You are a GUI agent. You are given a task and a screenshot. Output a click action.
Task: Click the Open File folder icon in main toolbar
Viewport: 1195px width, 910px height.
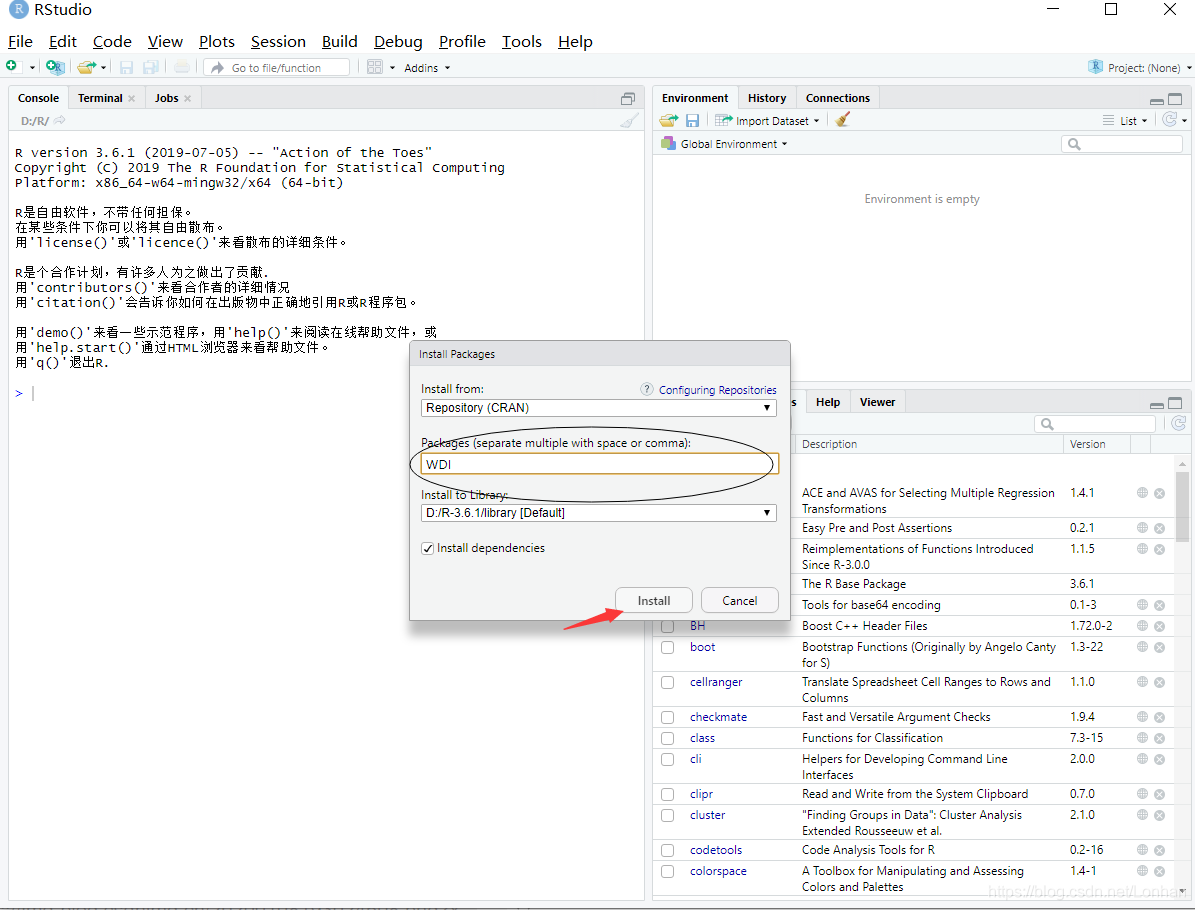pos(87,67)
